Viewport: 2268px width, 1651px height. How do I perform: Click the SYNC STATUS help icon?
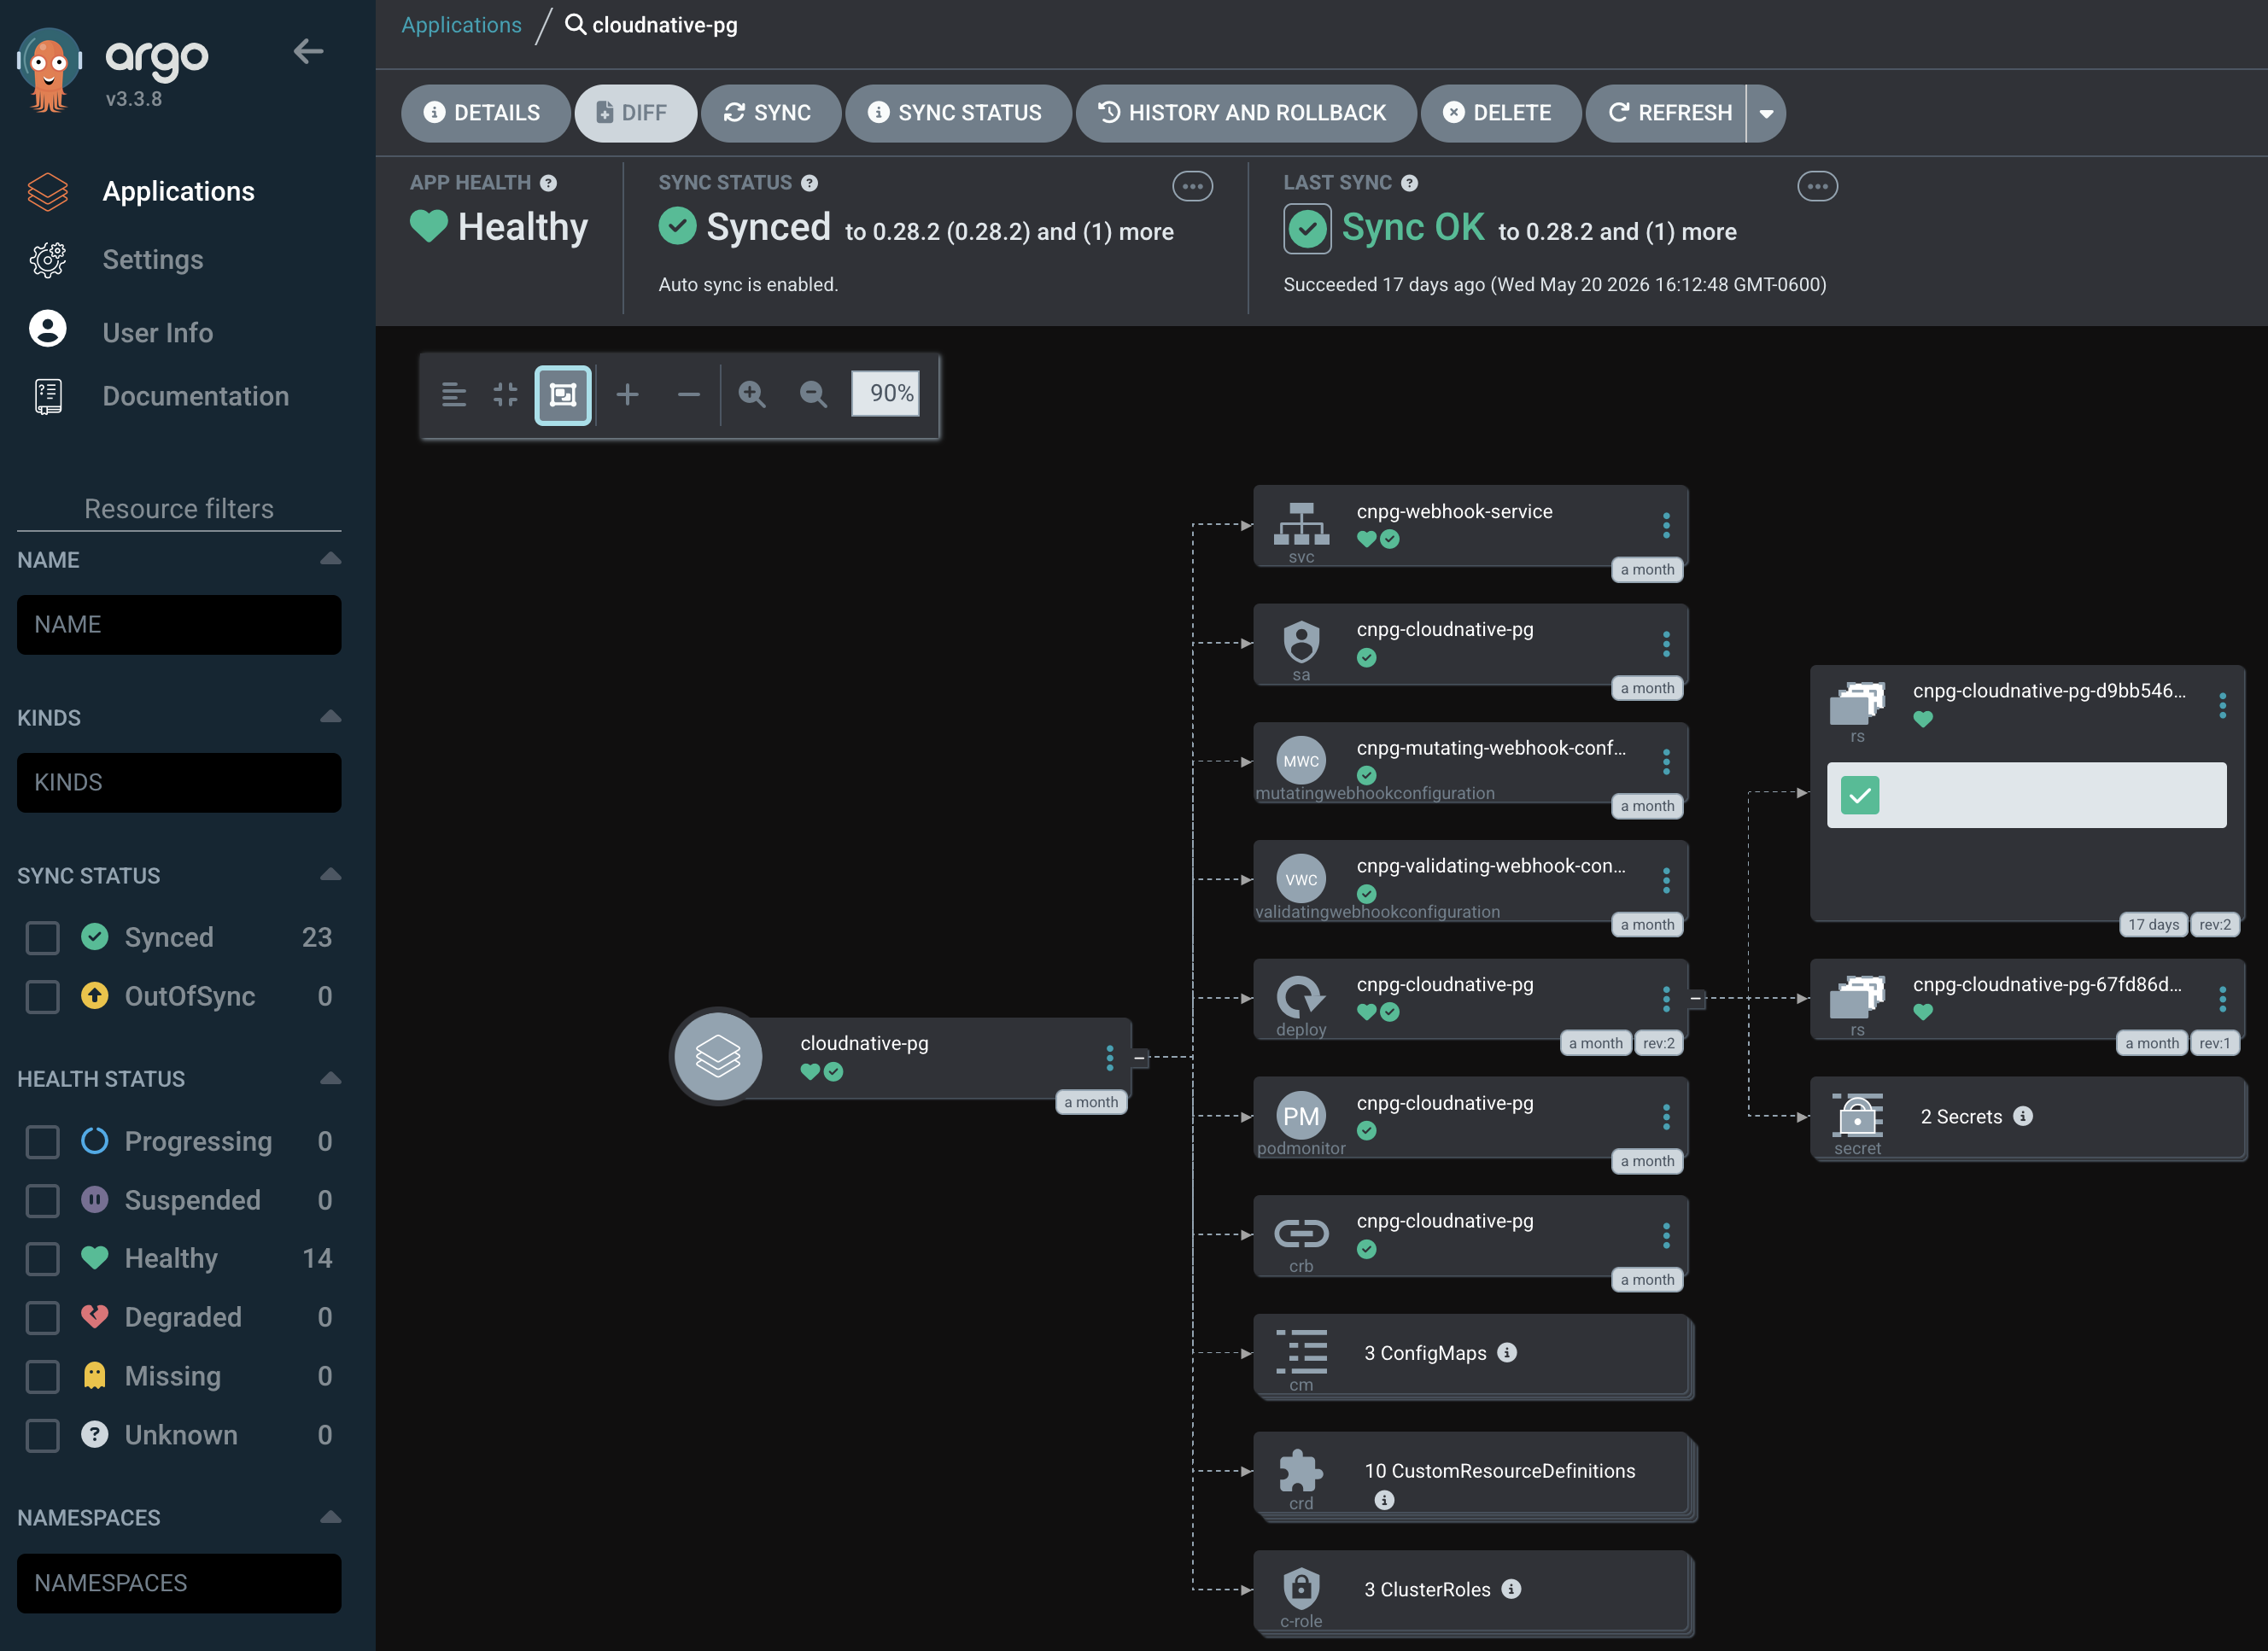coord(809,183)
